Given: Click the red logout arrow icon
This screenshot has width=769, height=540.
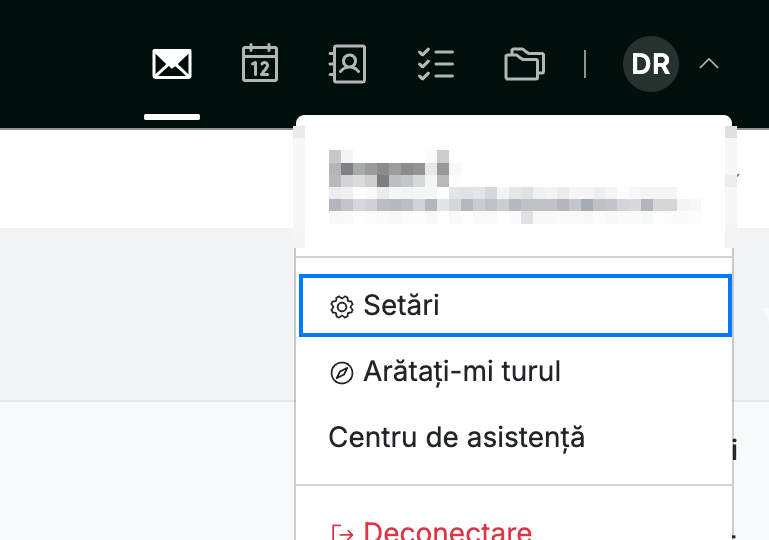Looking at the screenshot, I should (342, 533).
